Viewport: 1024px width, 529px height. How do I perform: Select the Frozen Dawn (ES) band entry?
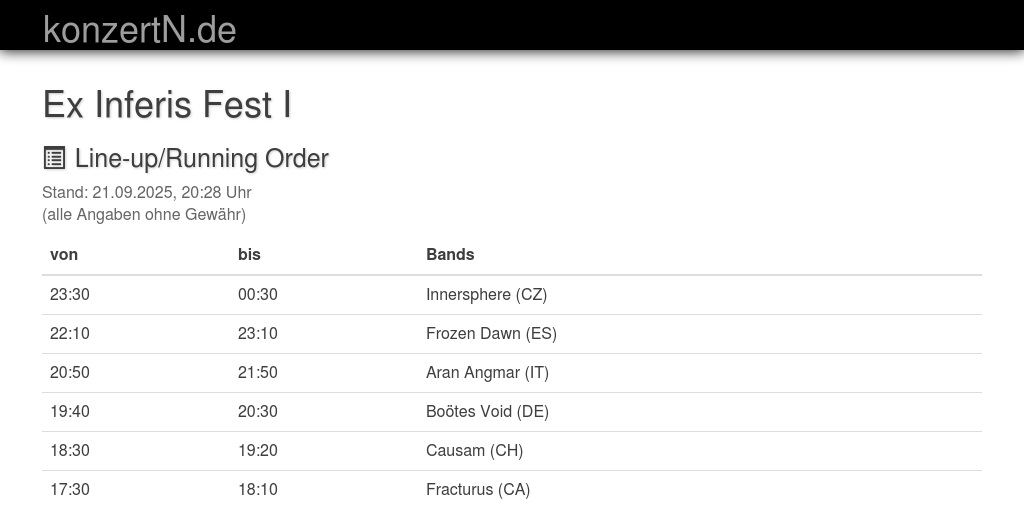click(x=491, y=333)
